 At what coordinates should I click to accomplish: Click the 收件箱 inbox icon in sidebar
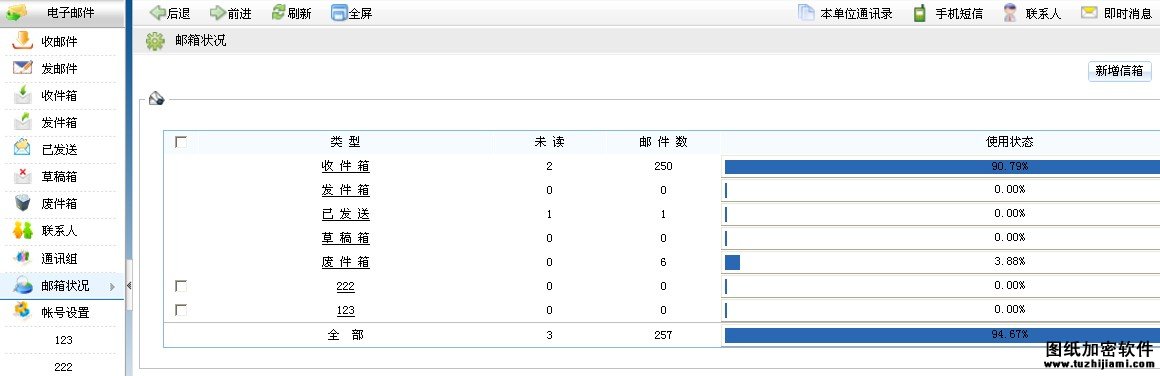[23, 94]
